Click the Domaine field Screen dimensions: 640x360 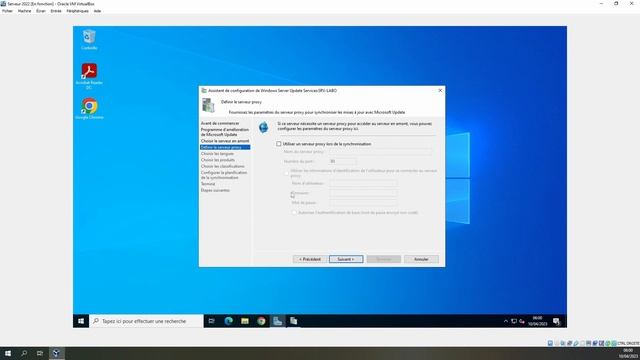point(363,193)
